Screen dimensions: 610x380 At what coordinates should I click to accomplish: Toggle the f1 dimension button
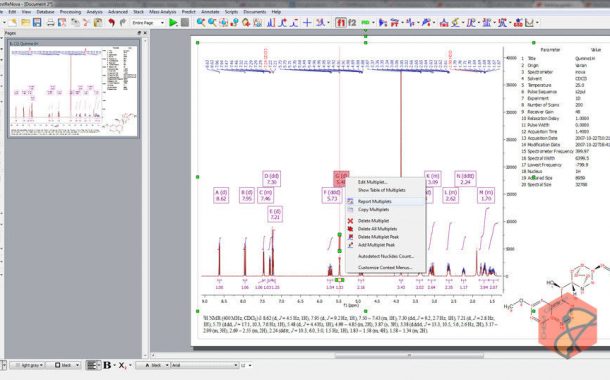tap(341, 23)
